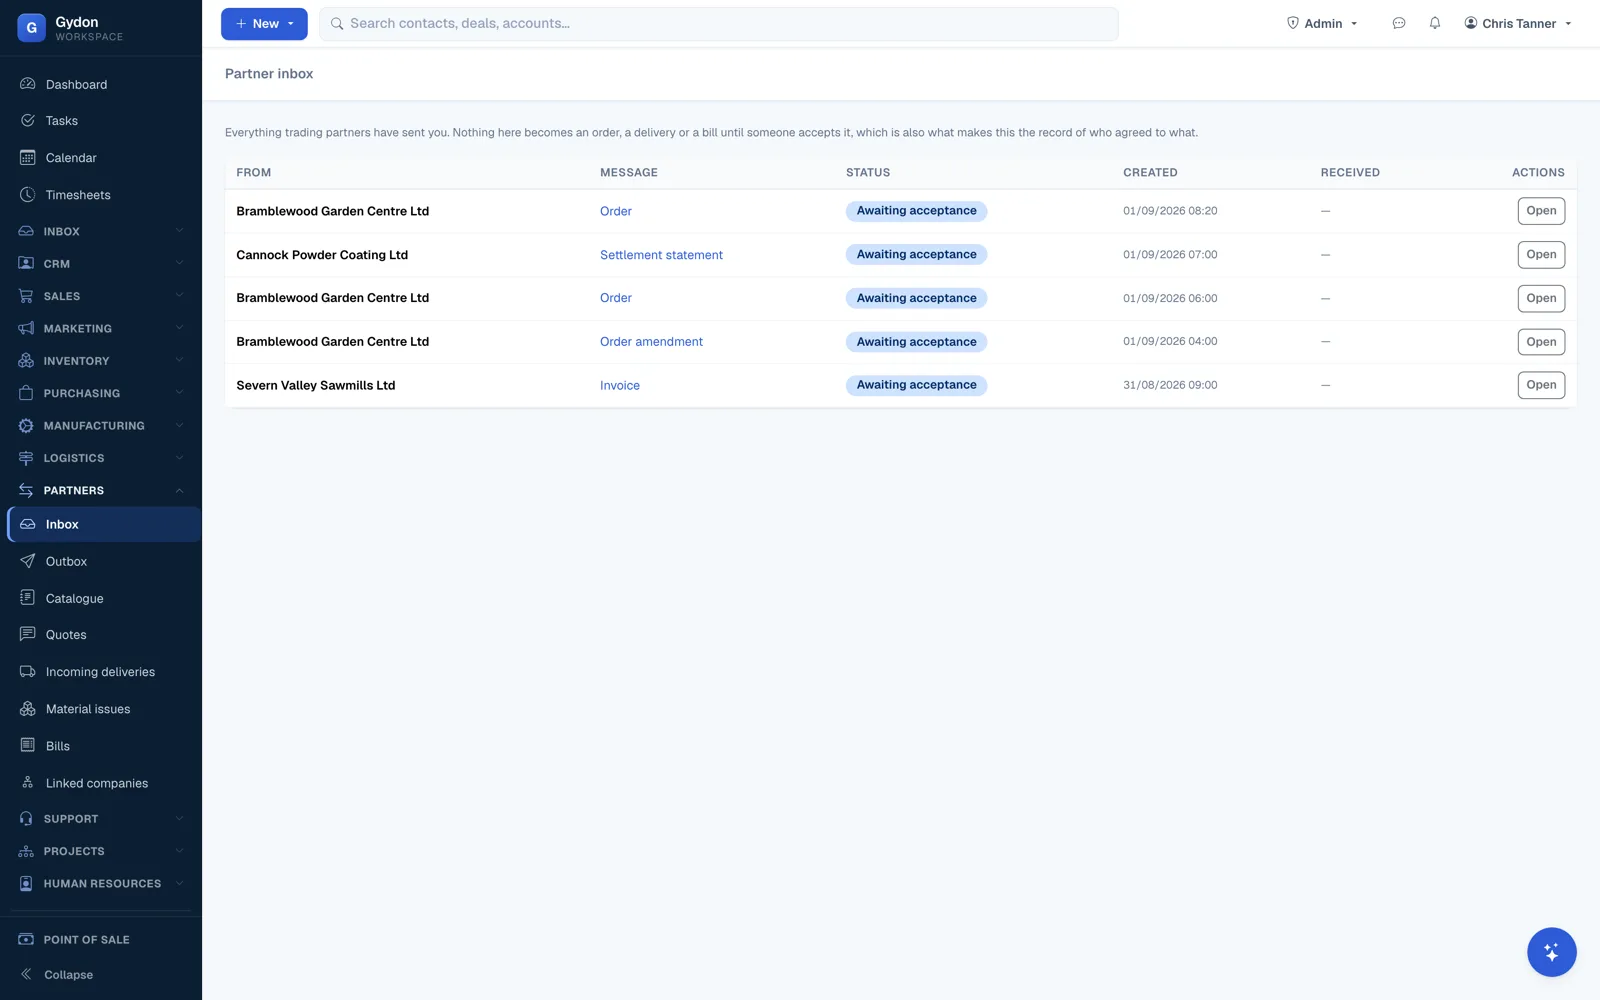Image resolution: width=1600 pixels, height=1000 pixels.
Task: Click the FROM column header
Action: point(254,172)
